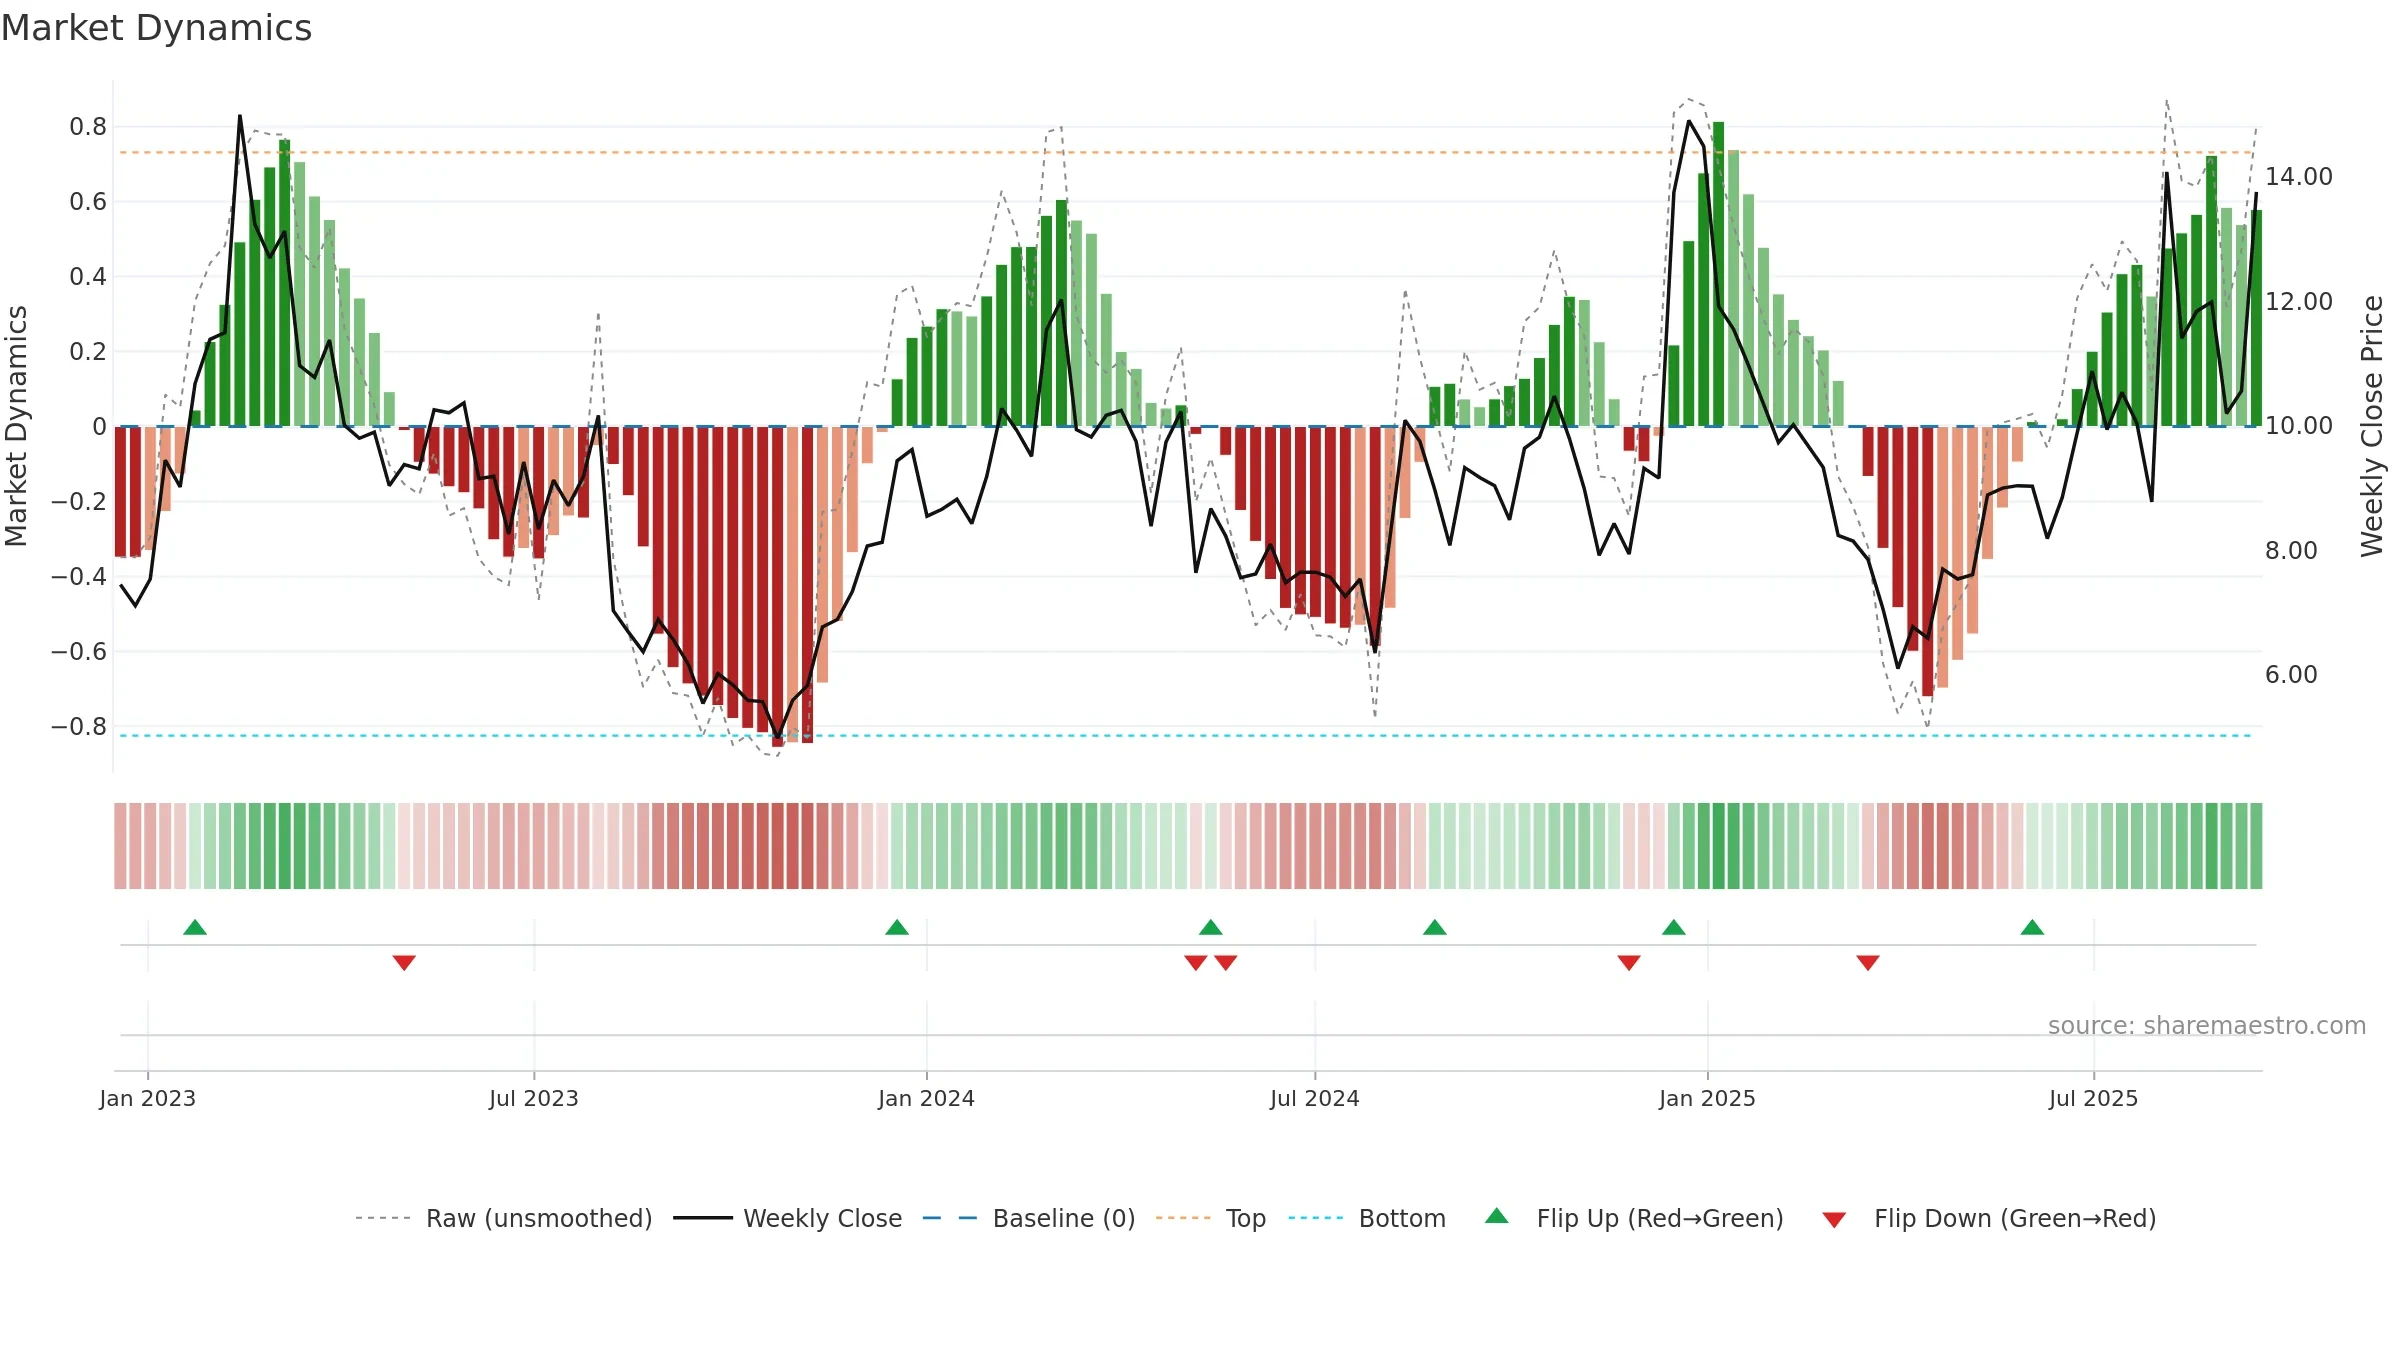
Task: Click the Weekly Close Price axis label
Action: [x=2372, y=426]
